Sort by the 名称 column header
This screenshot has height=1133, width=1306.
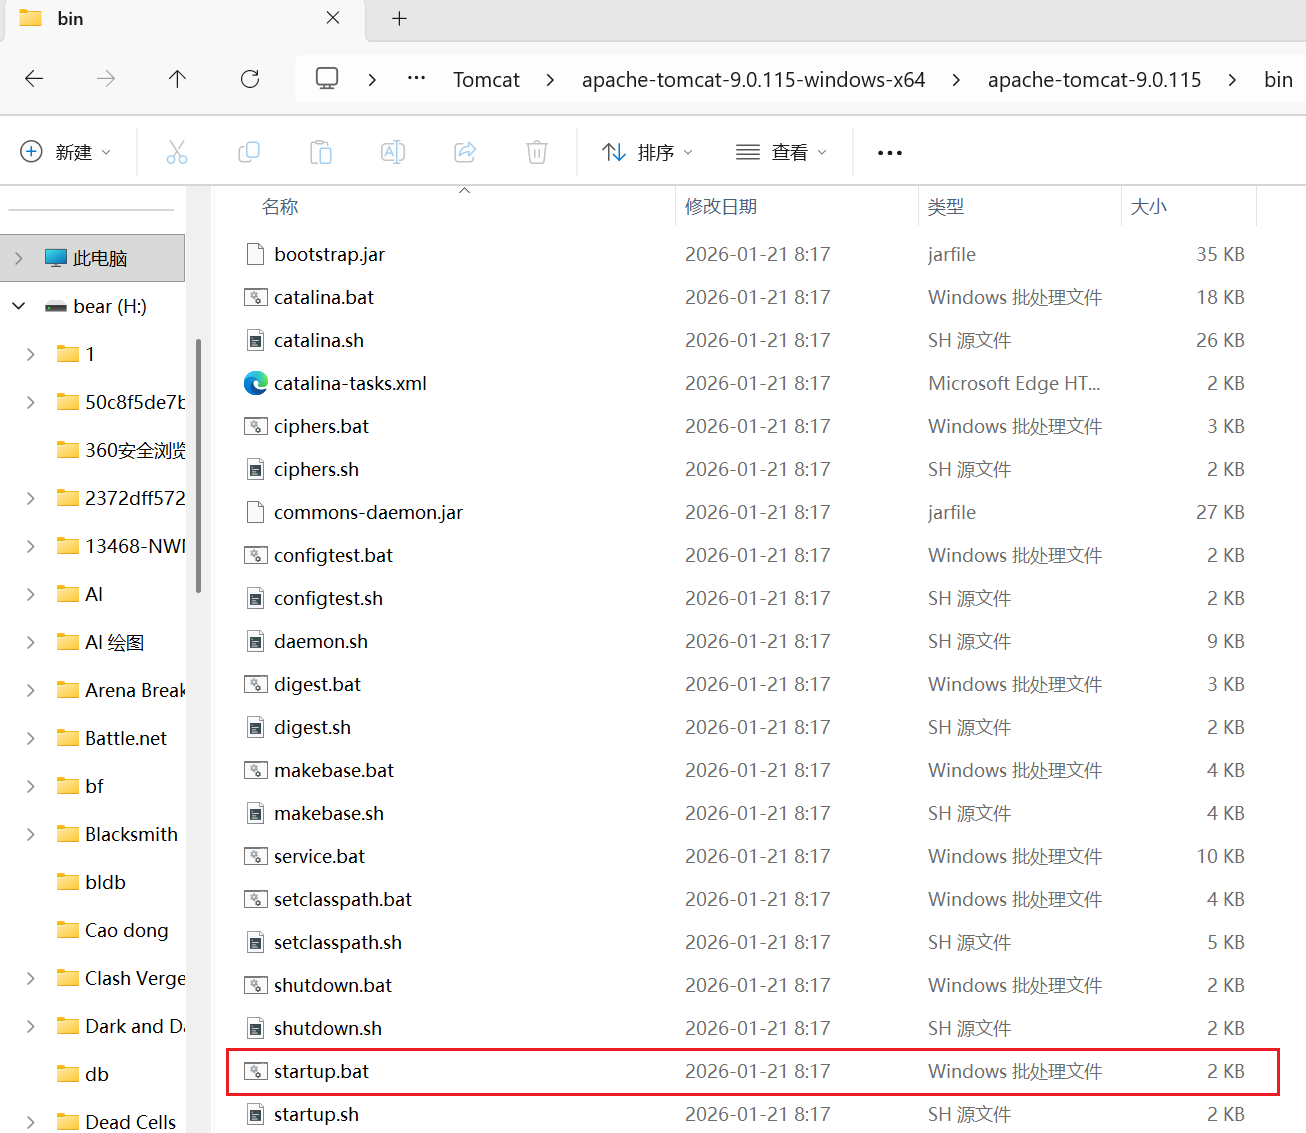pyautogui.click(x=280, y=207)
